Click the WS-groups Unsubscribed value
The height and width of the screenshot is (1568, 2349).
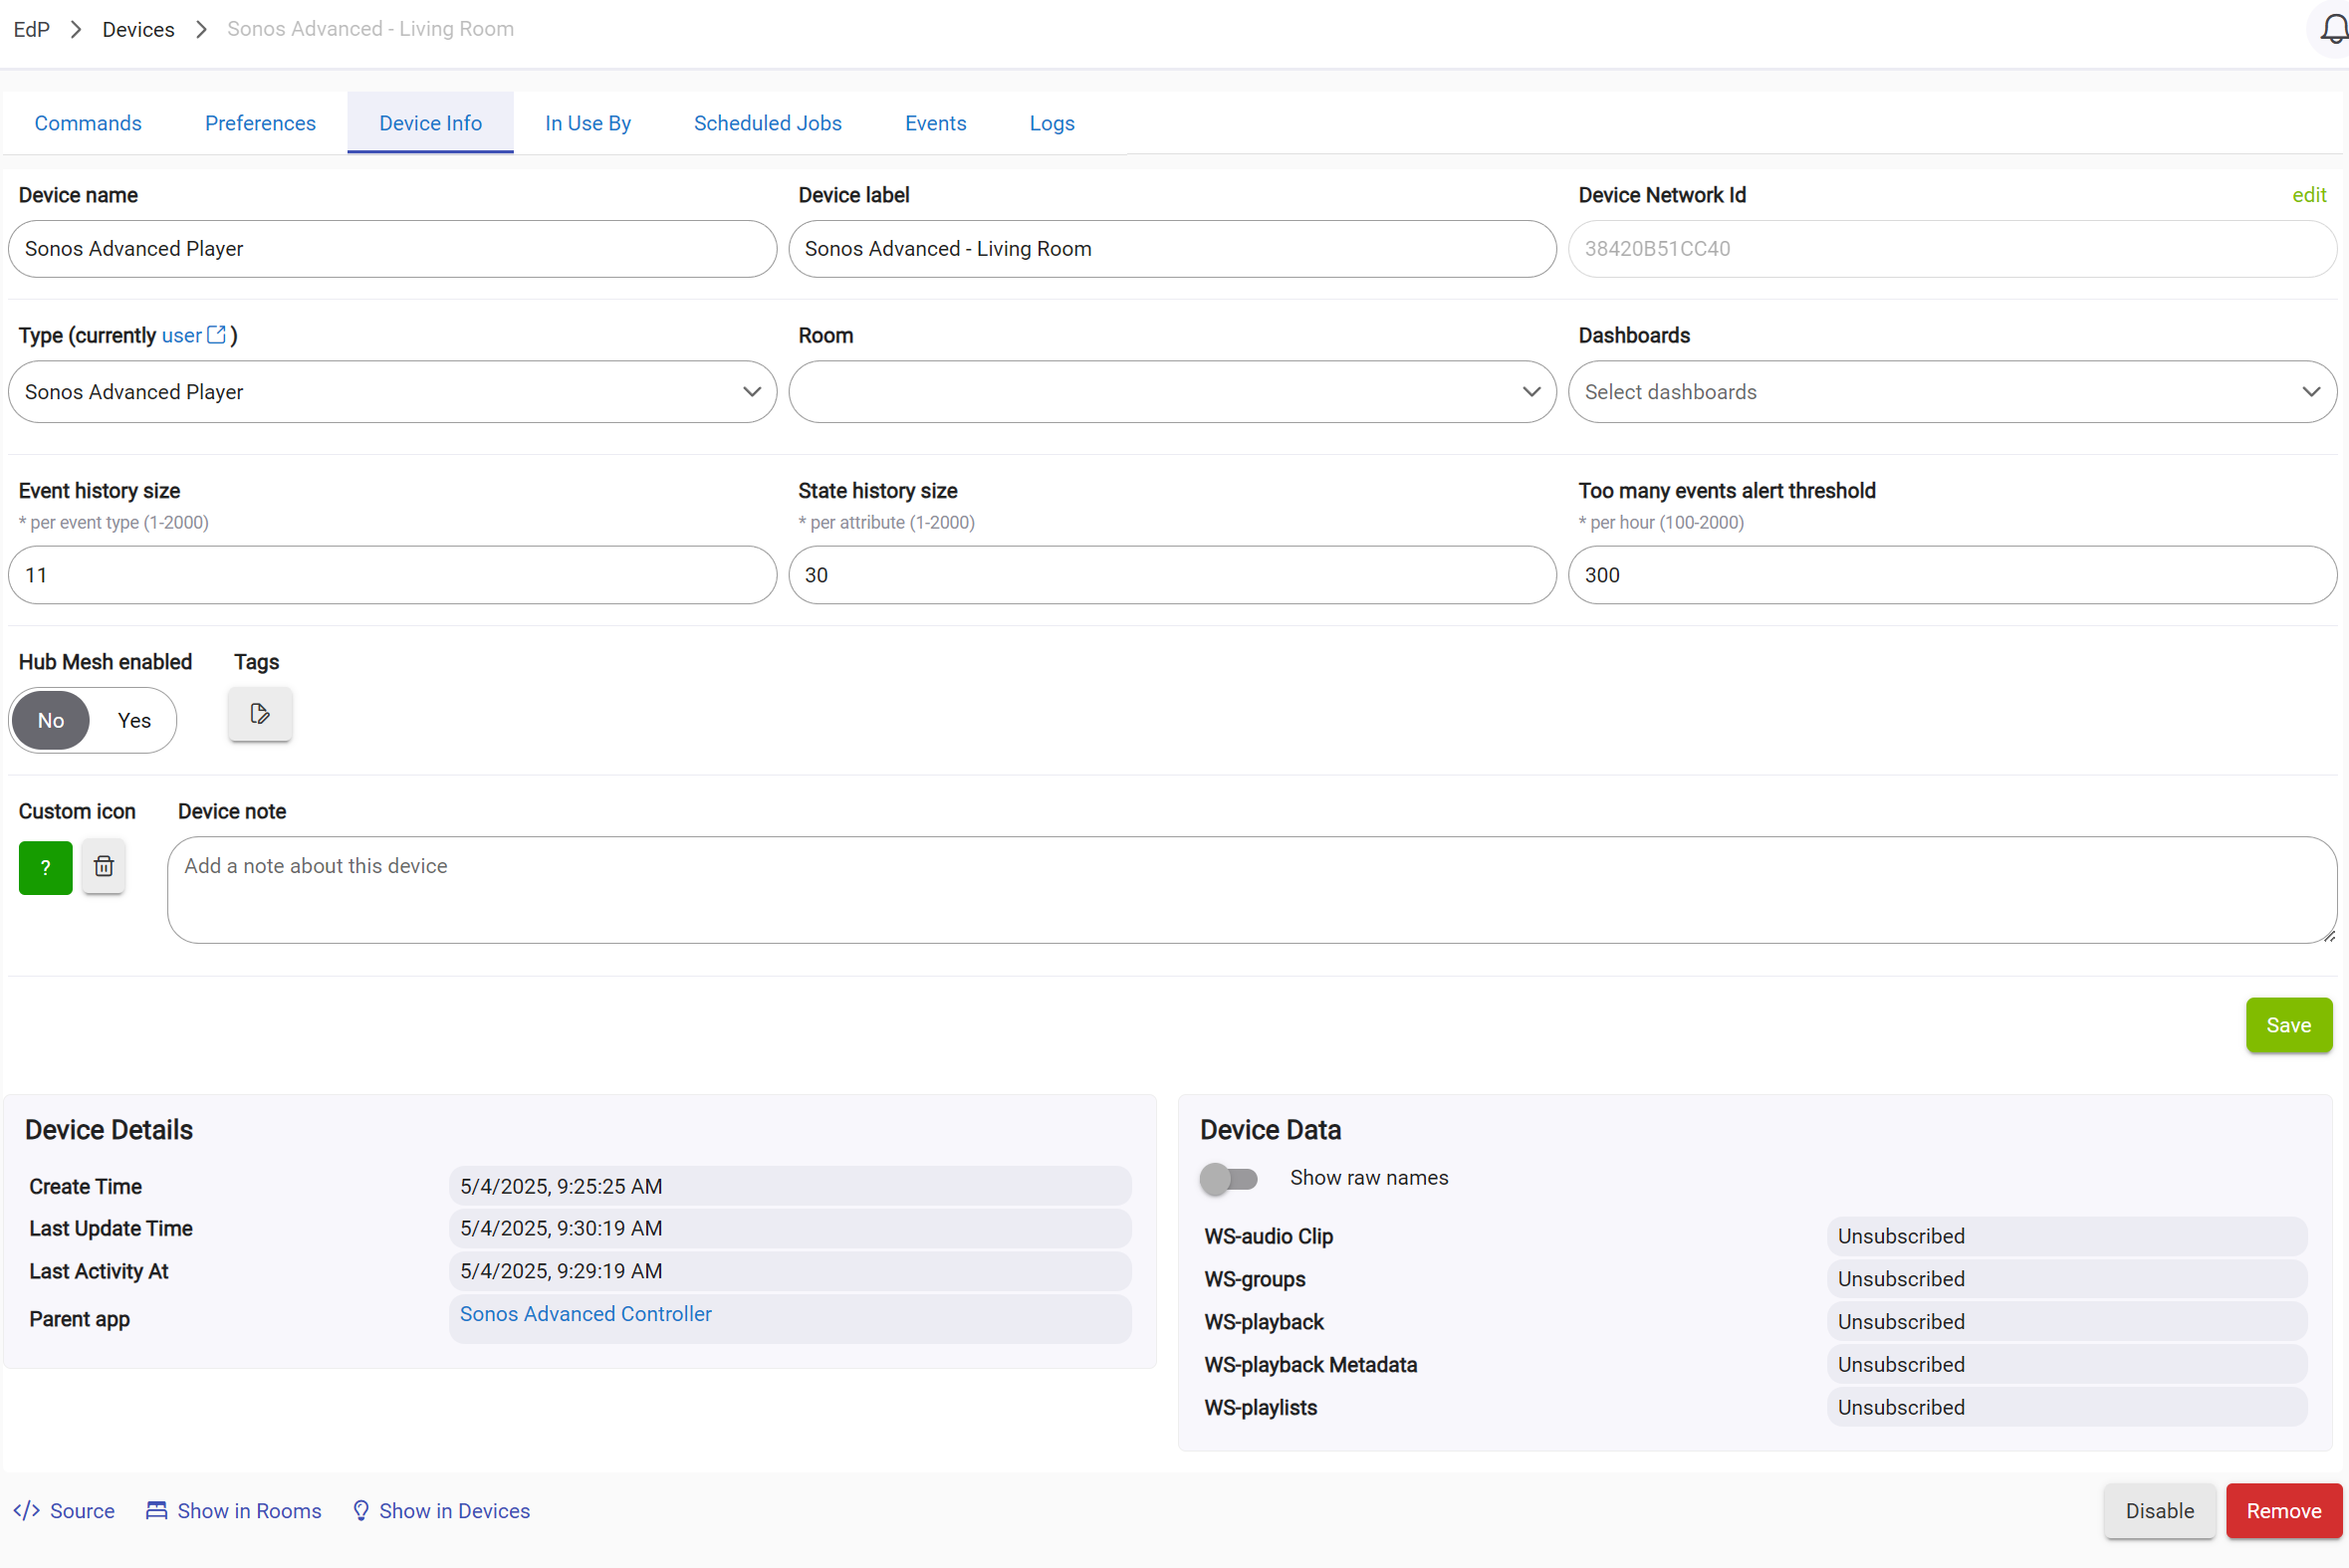(2067, 1279)
